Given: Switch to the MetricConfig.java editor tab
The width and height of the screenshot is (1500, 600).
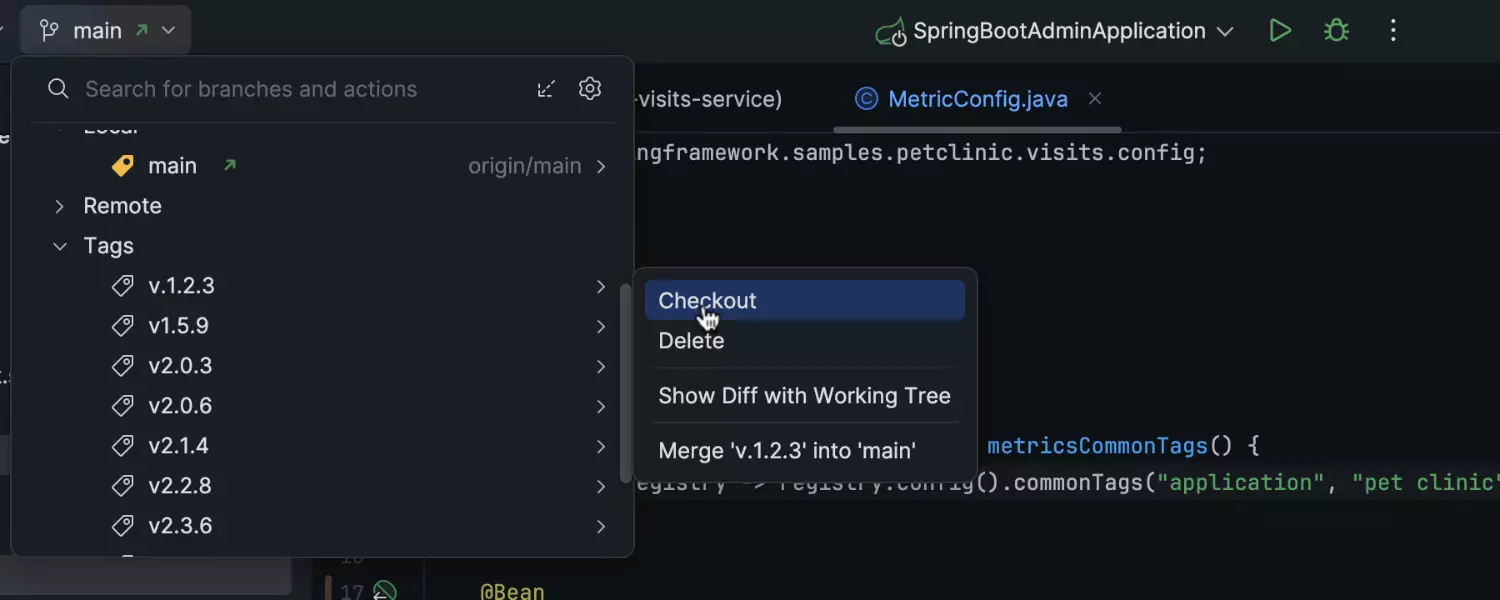Looking at the screenshot, I should [x=977, y=99].
